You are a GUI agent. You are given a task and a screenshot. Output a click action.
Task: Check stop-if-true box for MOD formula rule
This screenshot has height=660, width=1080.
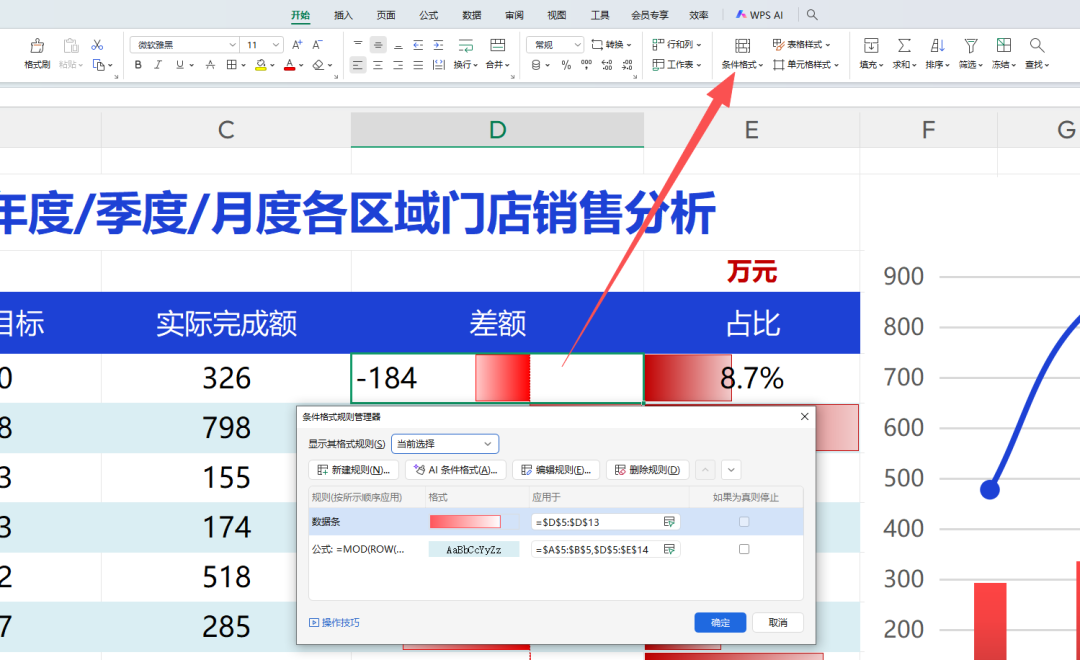pyautogui.click(x=743, y=549)
